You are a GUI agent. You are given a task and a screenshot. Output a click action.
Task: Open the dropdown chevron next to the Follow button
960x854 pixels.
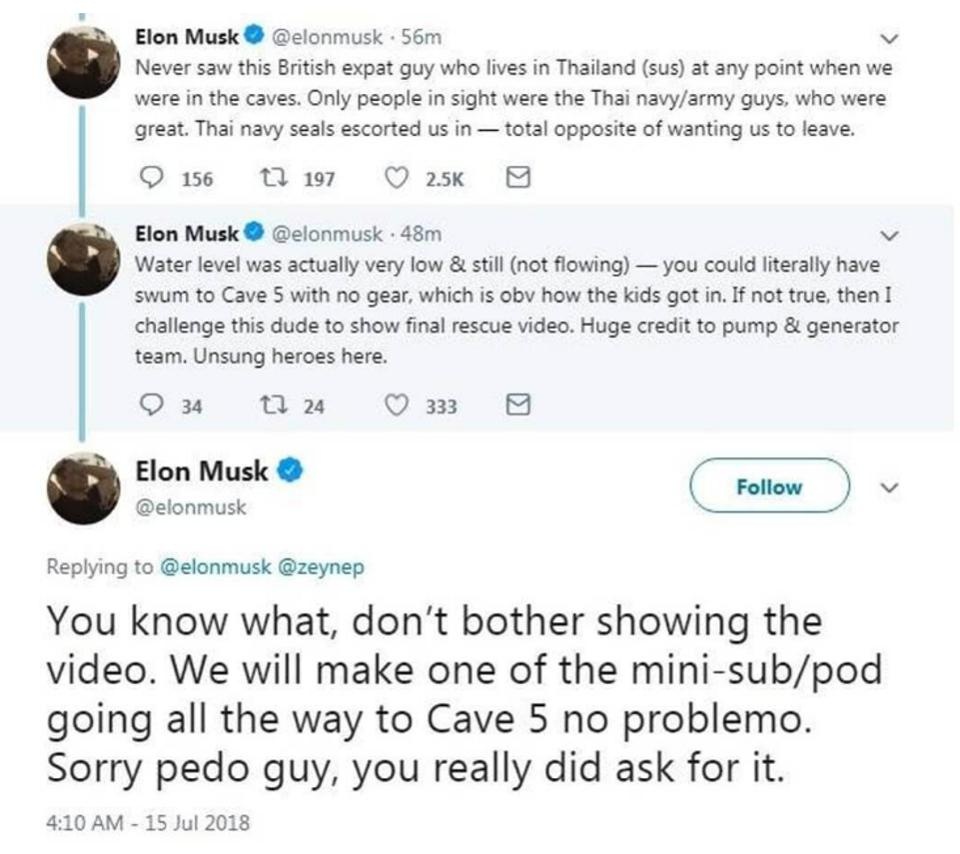point(888,488)
